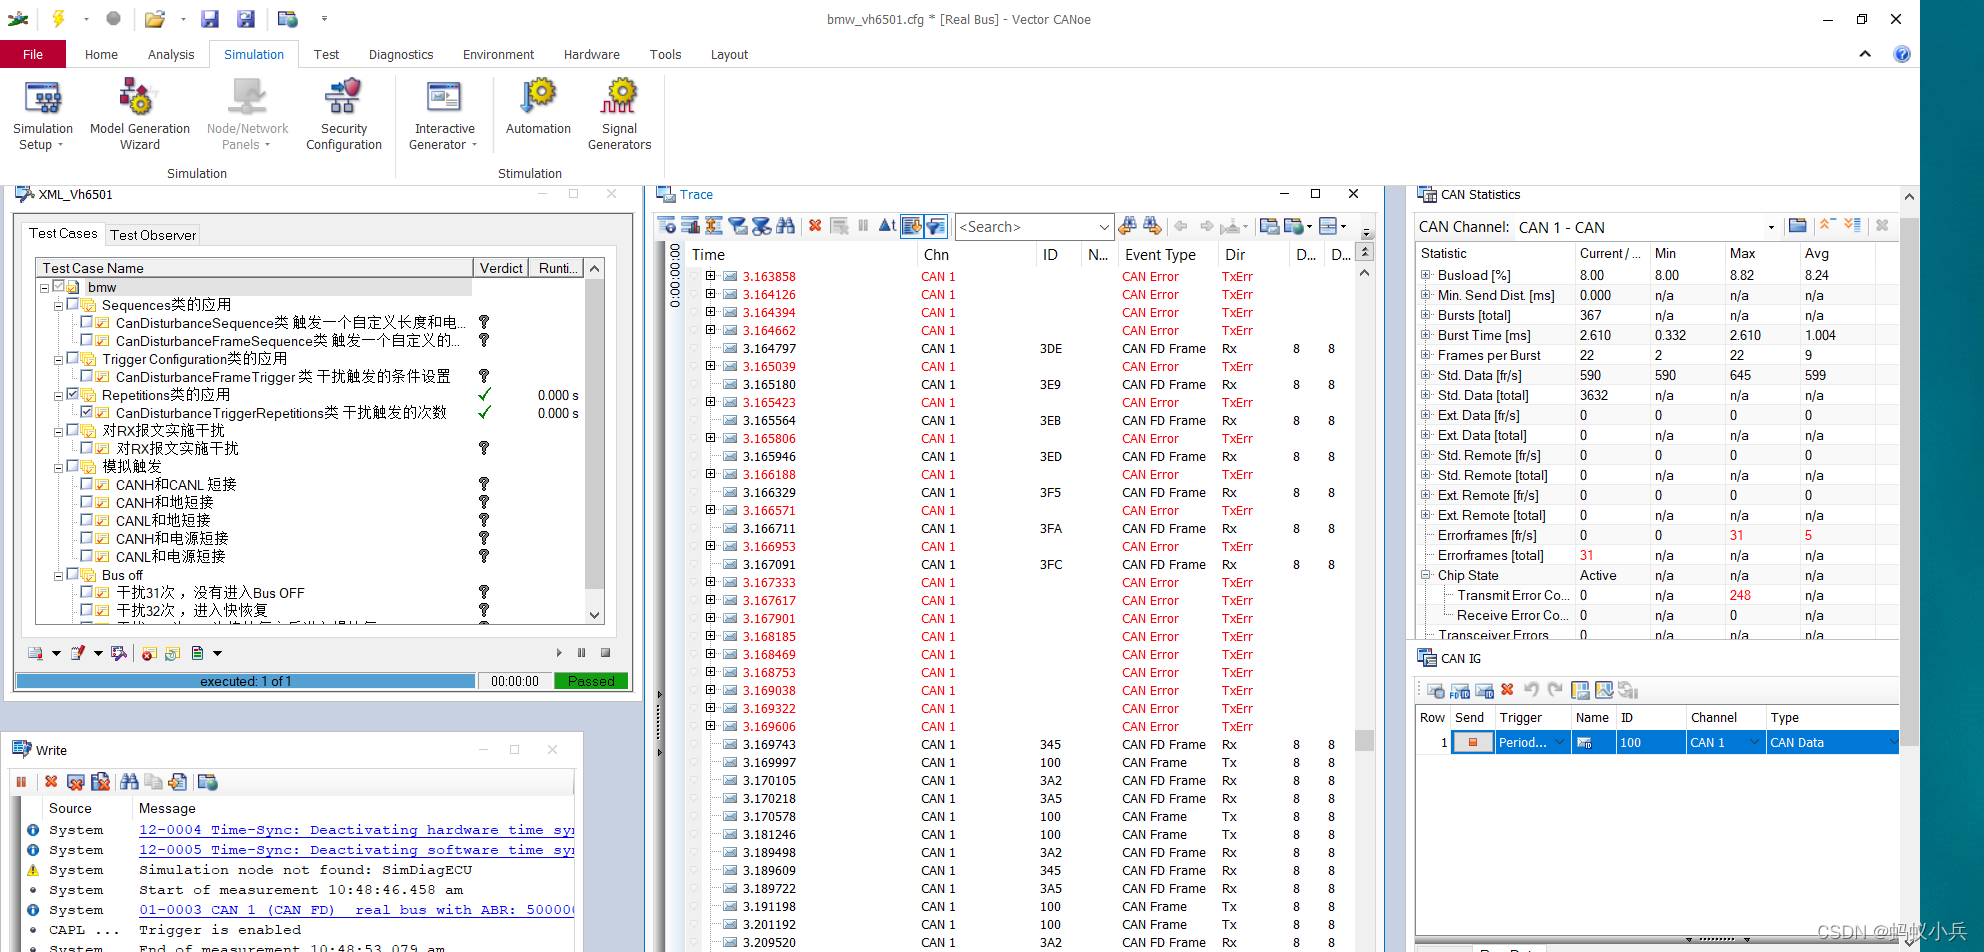Open Test Observer tab
The image size is (1984, 952).
coord(153,235)
